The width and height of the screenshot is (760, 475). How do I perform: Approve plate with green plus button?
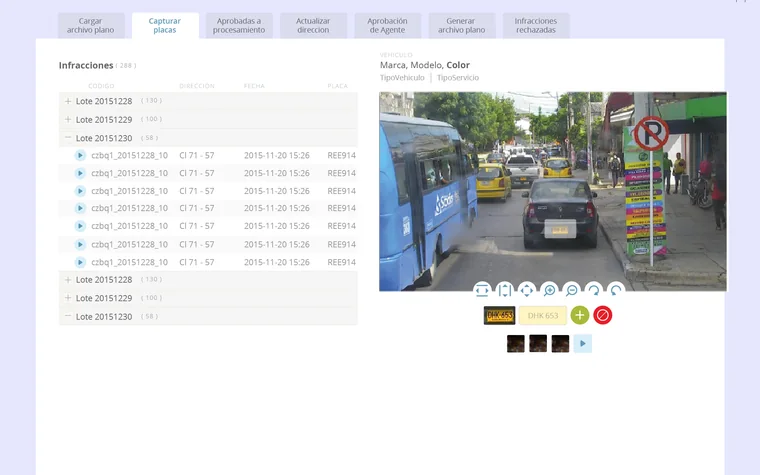[x=580, y=315]
